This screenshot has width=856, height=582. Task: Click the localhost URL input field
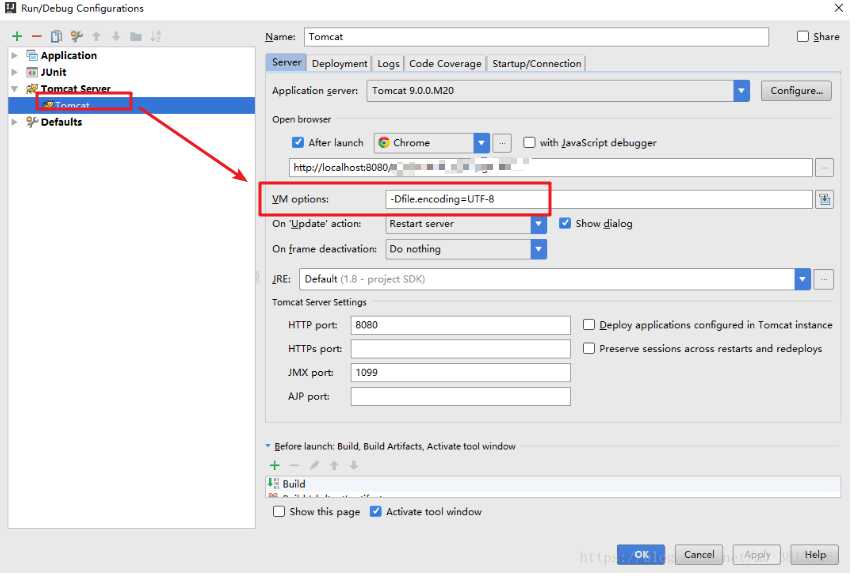click(x=550, y=168)
